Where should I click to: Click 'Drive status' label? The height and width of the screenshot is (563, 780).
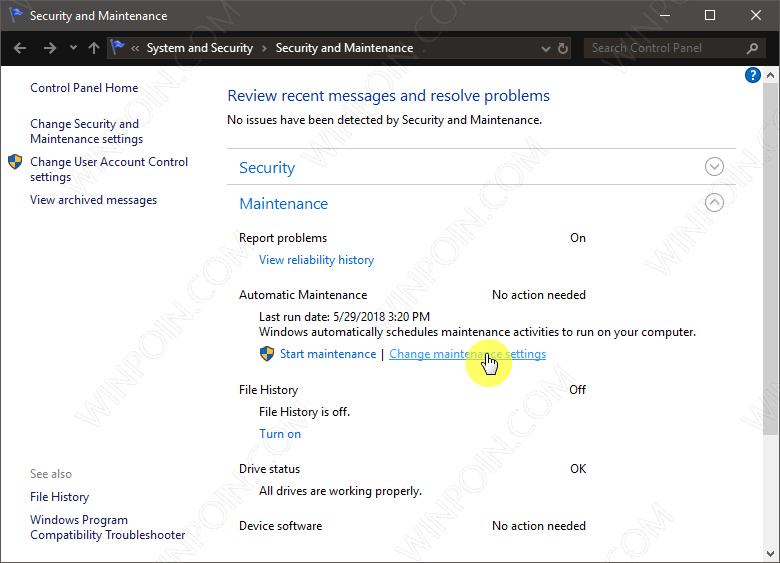[270, 469]
